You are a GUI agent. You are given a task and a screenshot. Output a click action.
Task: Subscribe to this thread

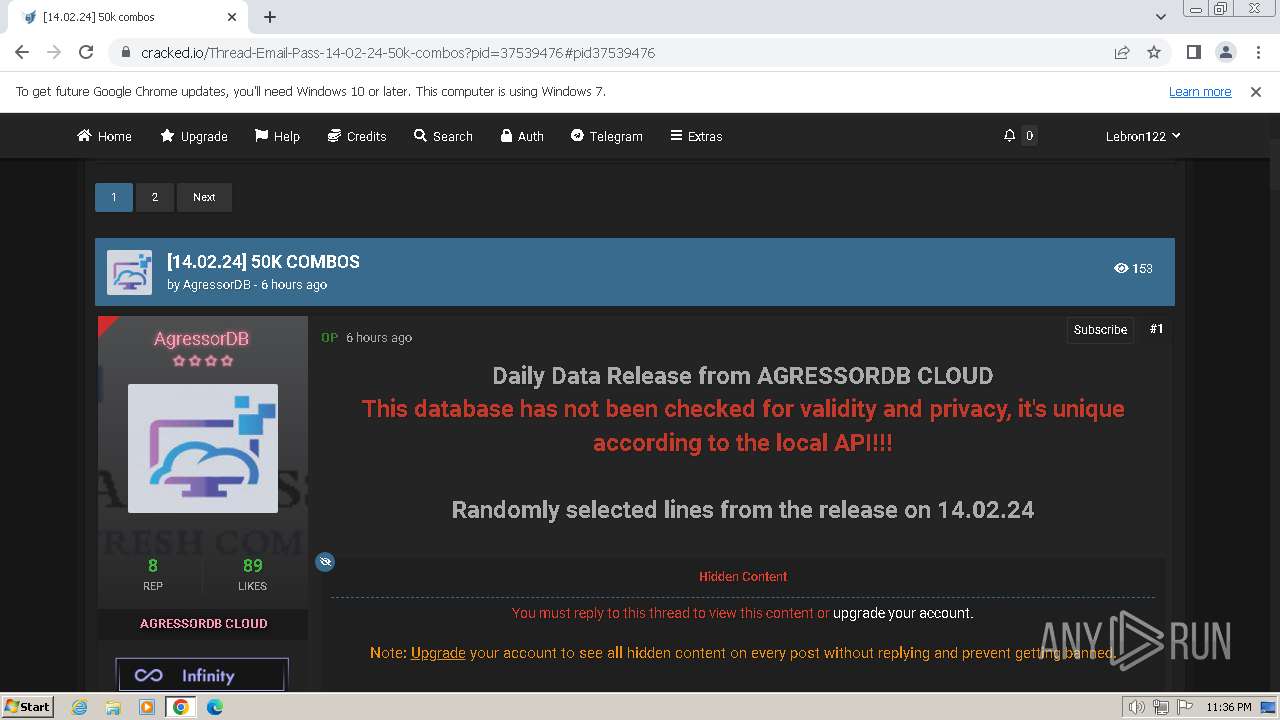click(1100, 329)
